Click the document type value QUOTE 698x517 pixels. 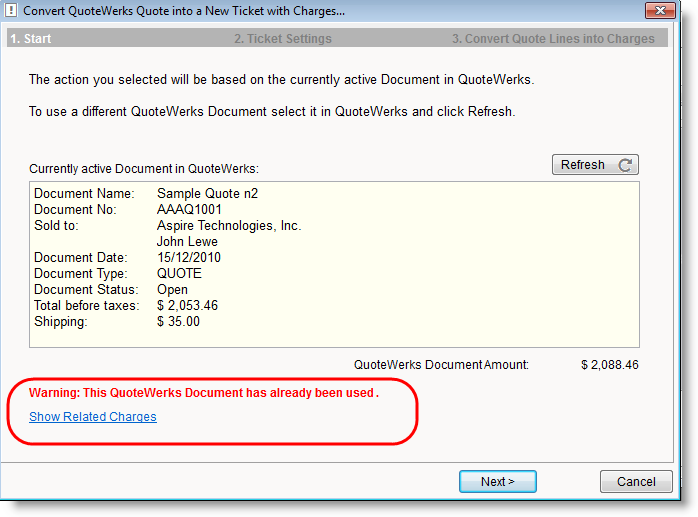click(179, 274)
